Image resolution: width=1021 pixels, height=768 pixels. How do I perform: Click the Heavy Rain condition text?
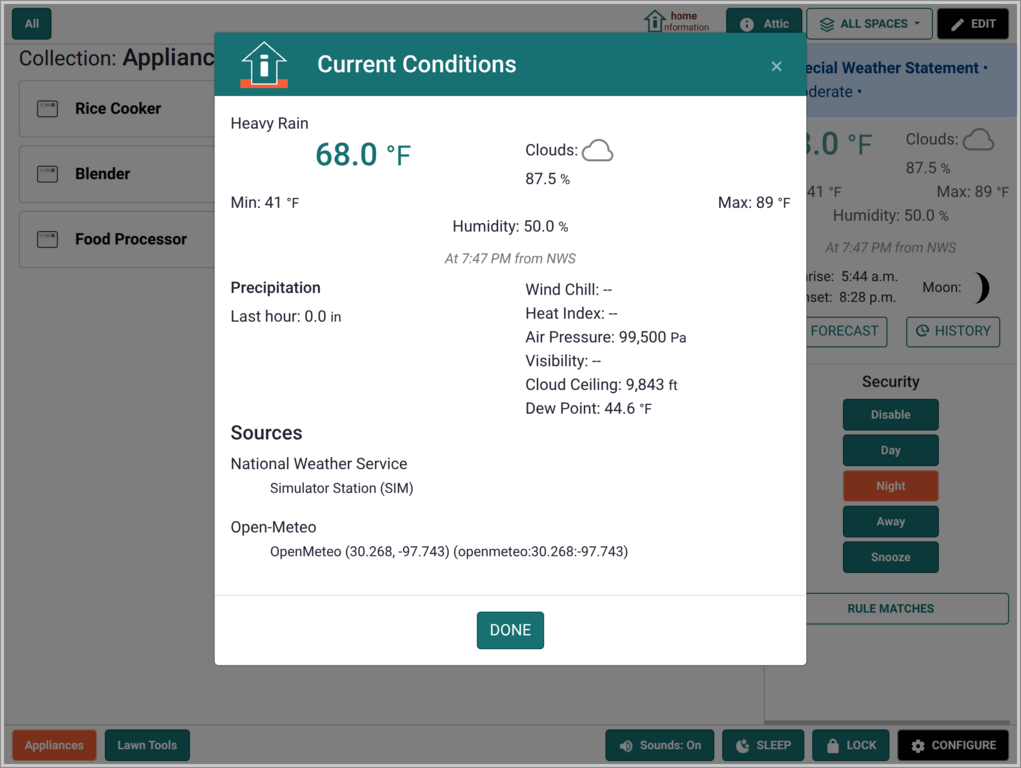(x=270, y=124)
